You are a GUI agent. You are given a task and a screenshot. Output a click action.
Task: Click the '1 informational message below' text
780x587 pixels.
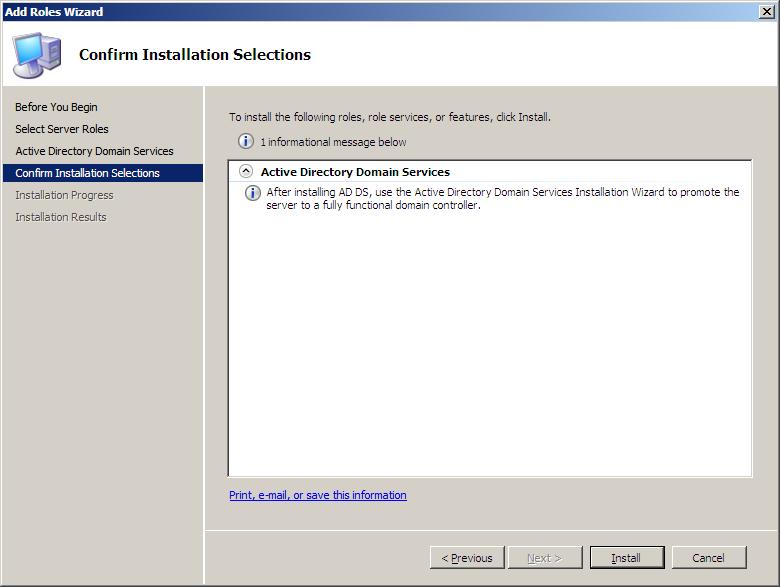(x=333, y=142)
